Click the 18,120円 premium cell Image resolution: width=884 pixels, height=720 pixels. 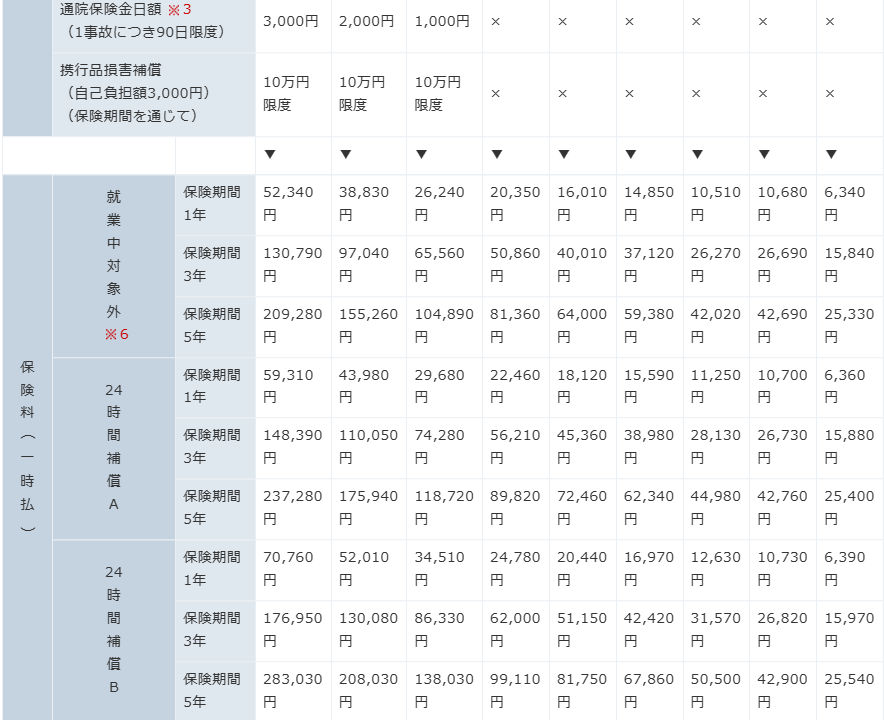coord(583,387)
